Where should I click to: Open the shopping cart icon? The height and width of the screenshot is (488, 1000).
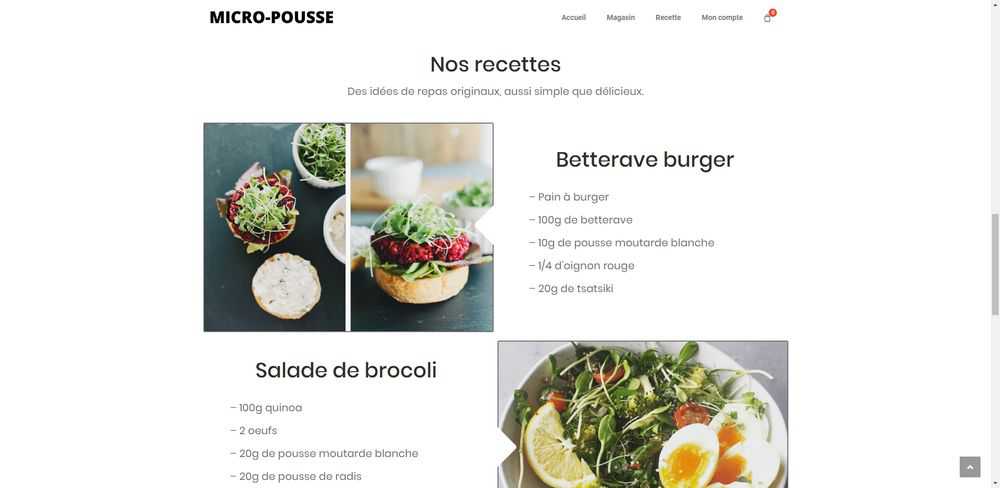coord(767,18)
